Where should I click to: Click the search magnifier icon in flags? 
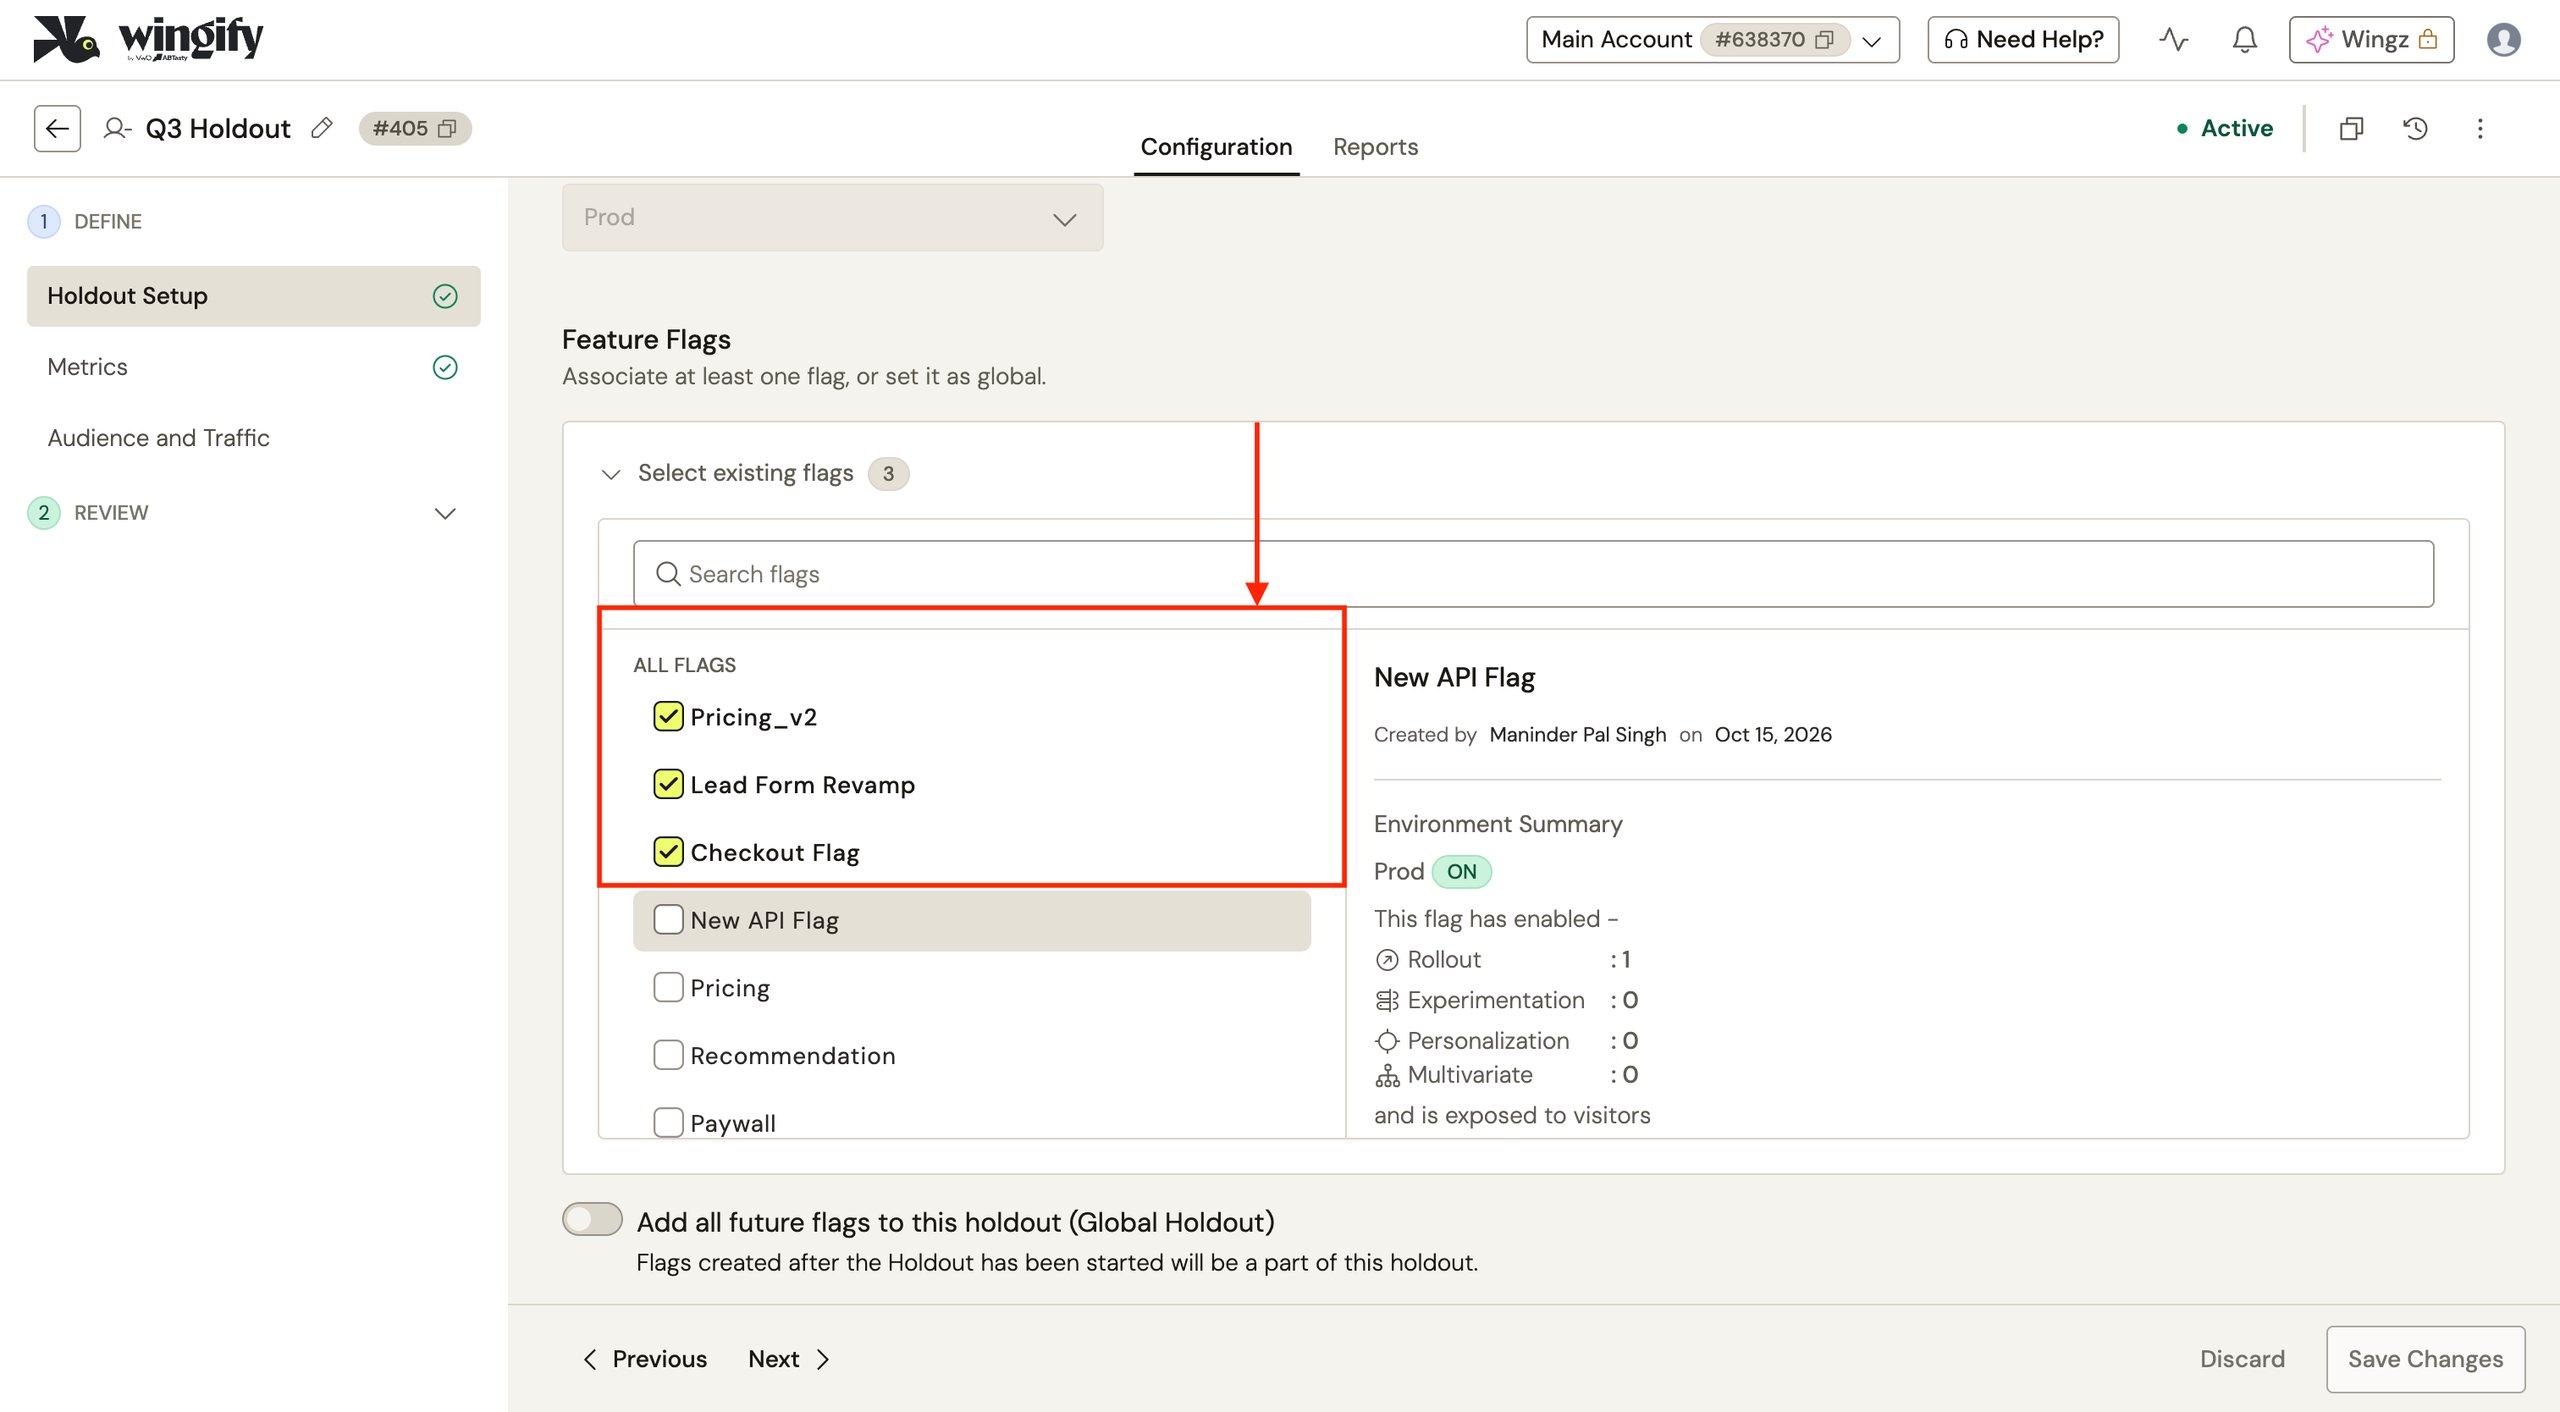click(x=668, y=574)
